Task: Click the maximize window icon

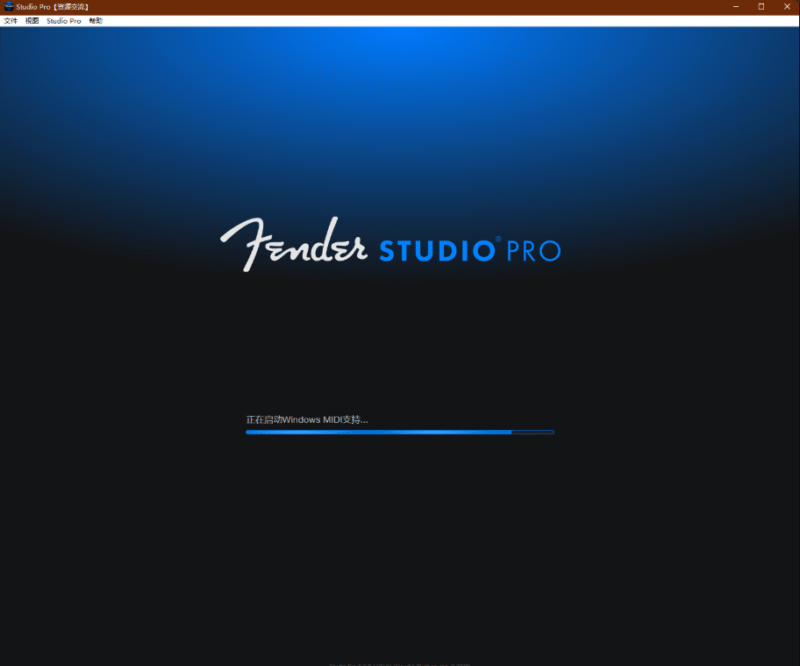Action: tap(760, 7)
